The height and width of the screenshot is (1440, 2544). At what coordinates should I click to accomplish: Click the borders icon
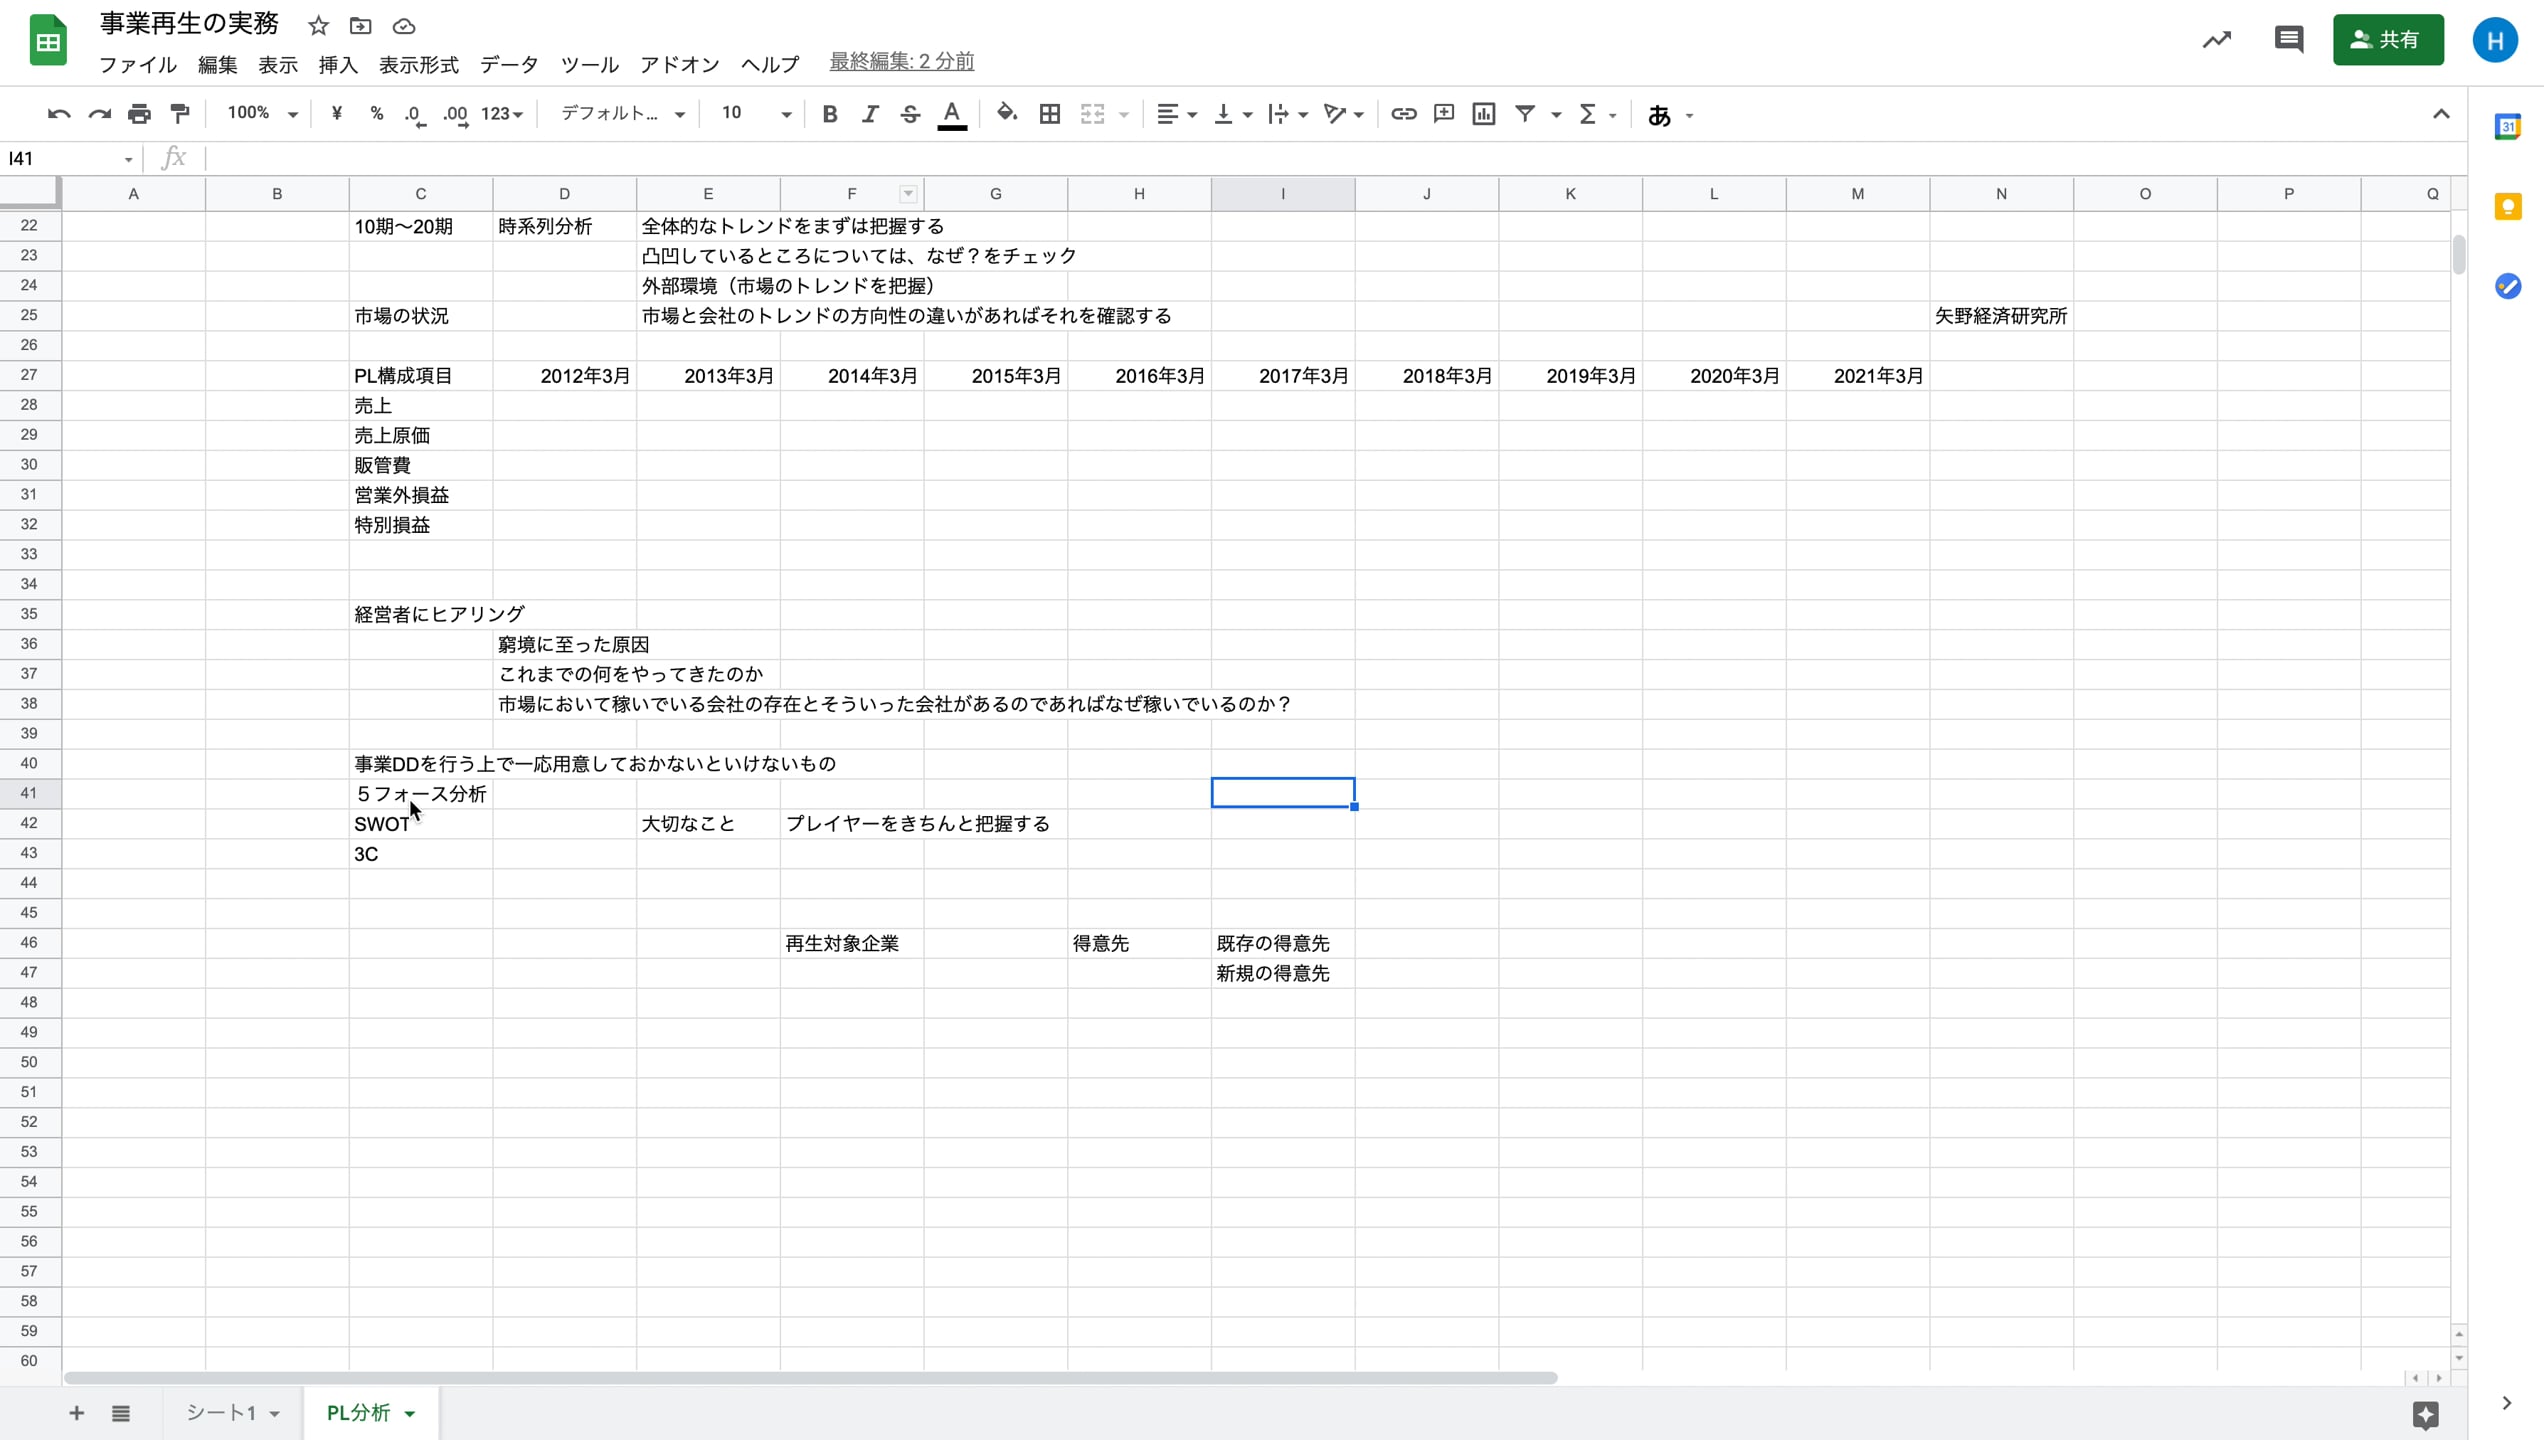point(1049,114)
